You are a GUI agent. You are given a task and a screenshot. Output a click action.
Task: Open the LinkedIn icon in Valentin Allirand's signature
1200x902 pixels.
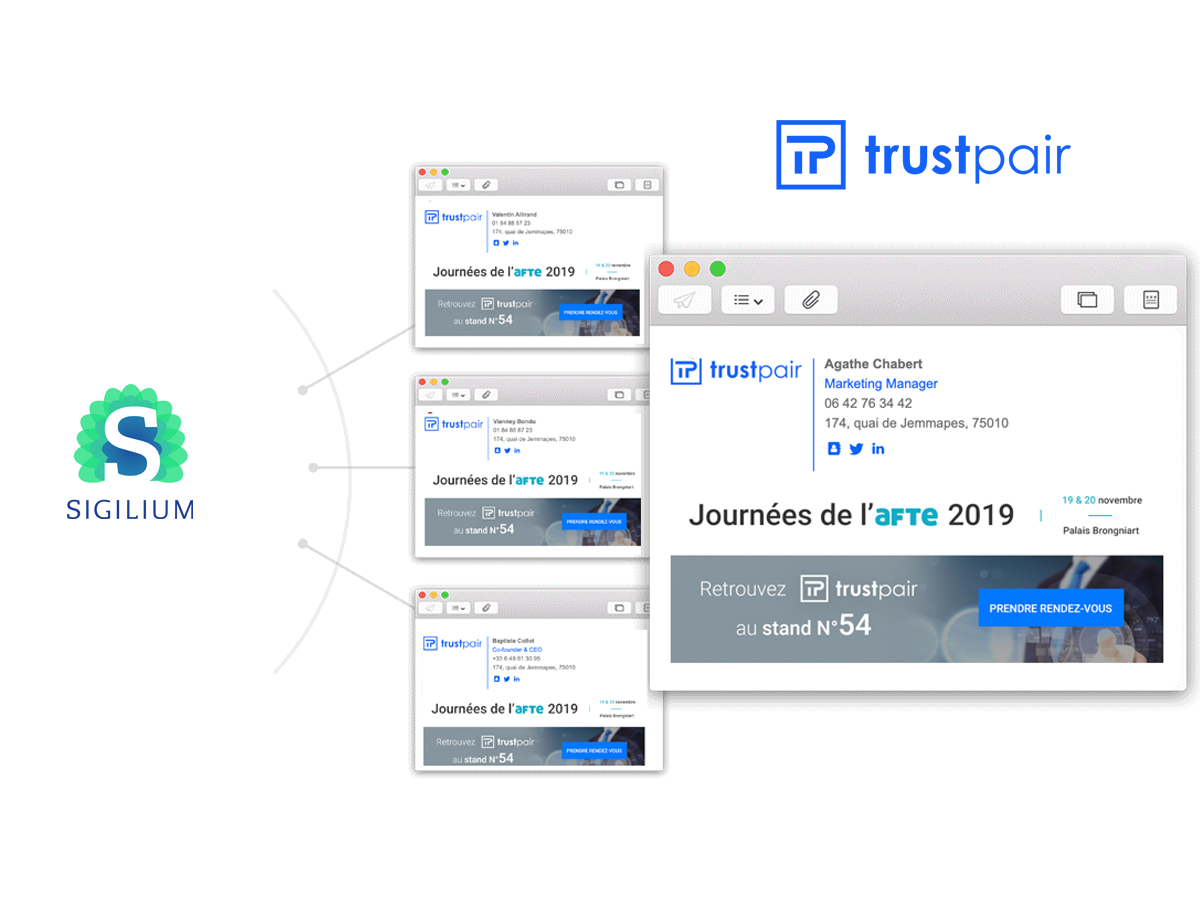[x=516, y=243]
